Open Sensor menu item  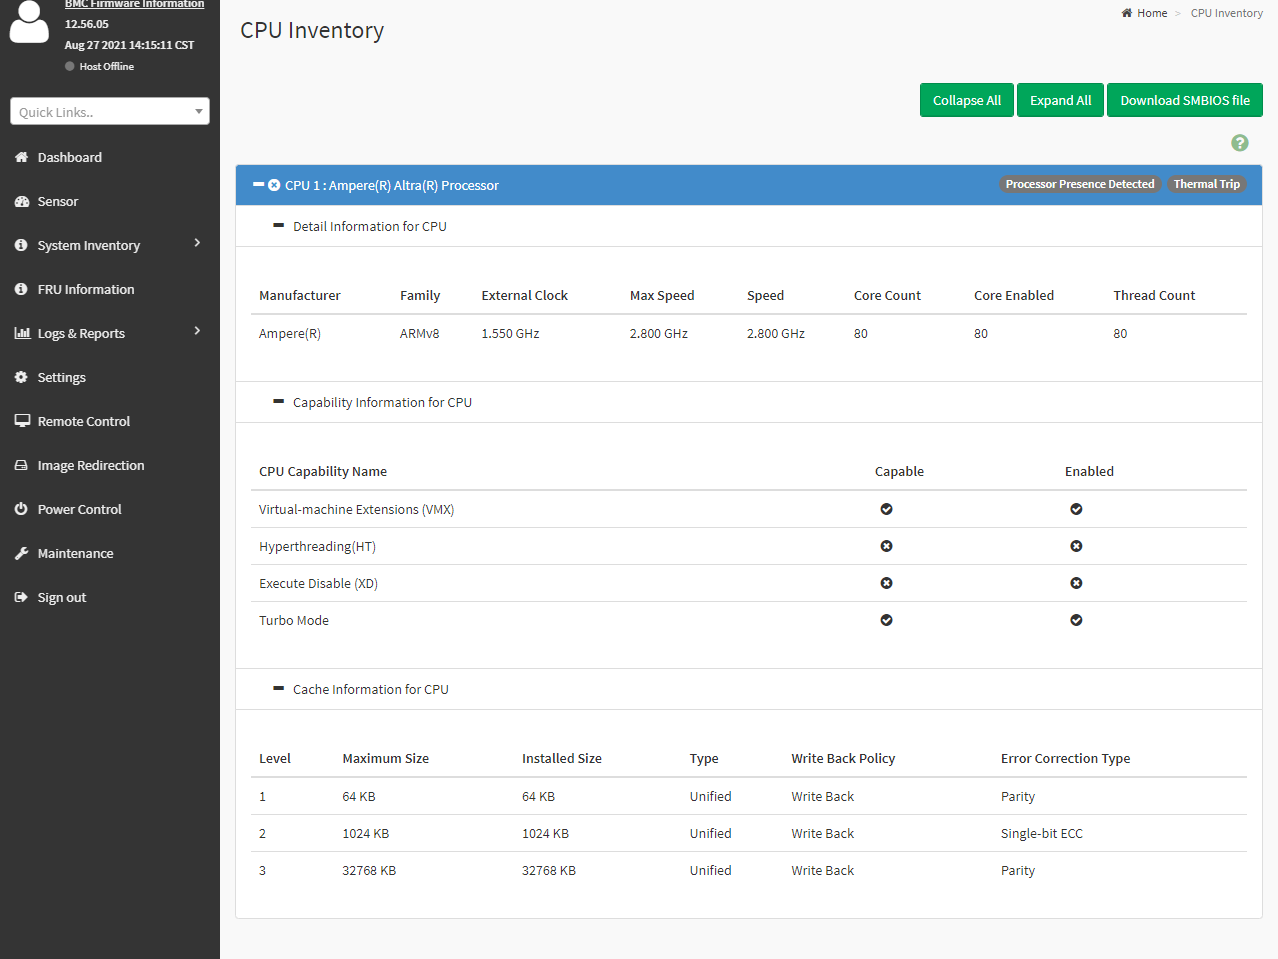110,201
